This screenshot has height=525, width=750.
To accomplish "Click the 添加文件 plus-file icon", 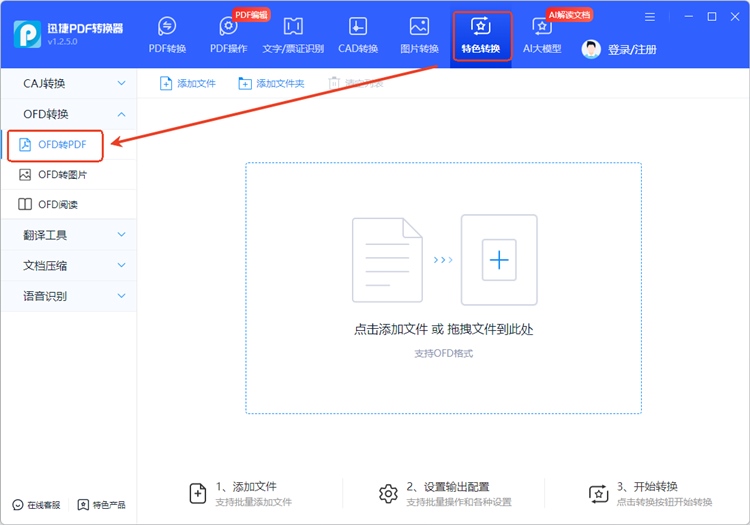I will click(x=165, y=84).
